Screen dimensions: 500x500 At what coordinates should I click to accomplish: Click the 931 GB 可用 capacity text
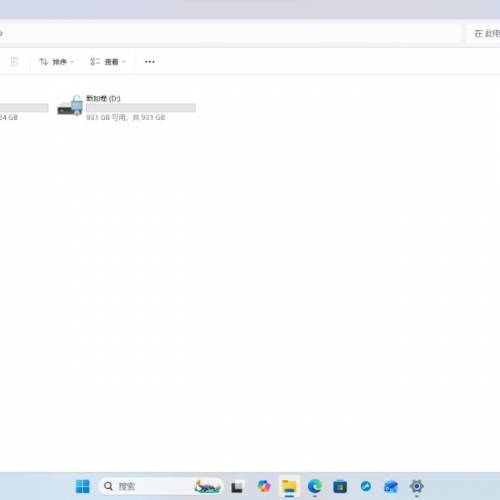point(126,117)
